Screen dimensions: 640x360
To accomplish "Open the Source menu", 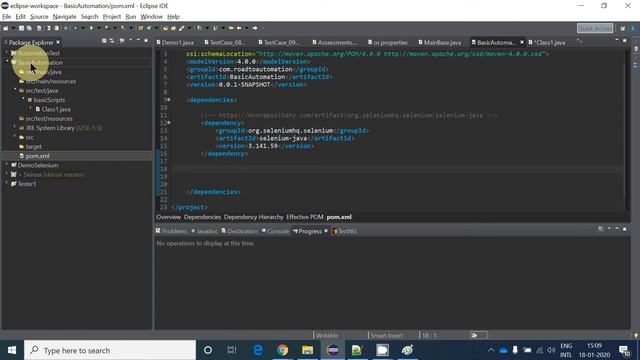I will pyautogui.click(x=39, y=17).
